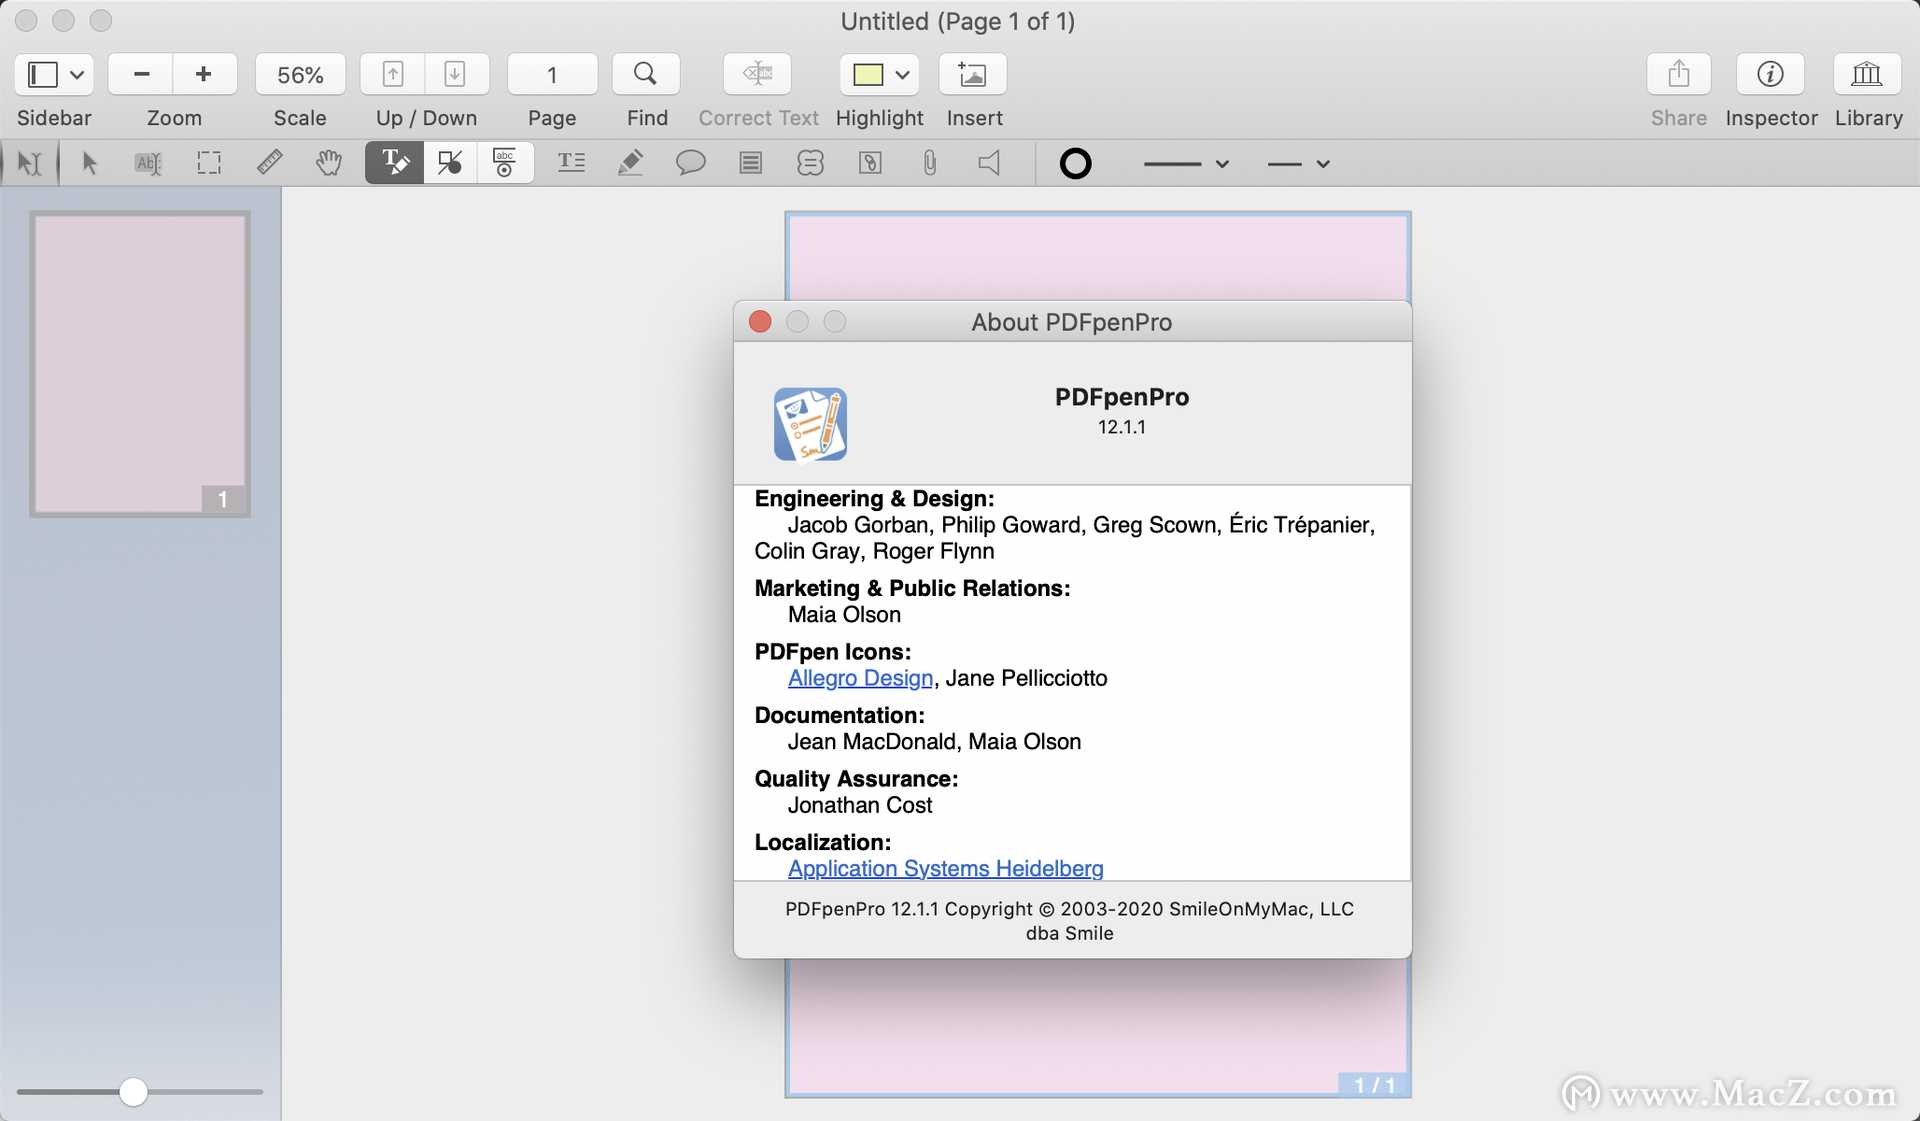
Task: Click the 'Jane Pellicciotto' credit text
Action: pyautogui.click(x=1026, y=678)
